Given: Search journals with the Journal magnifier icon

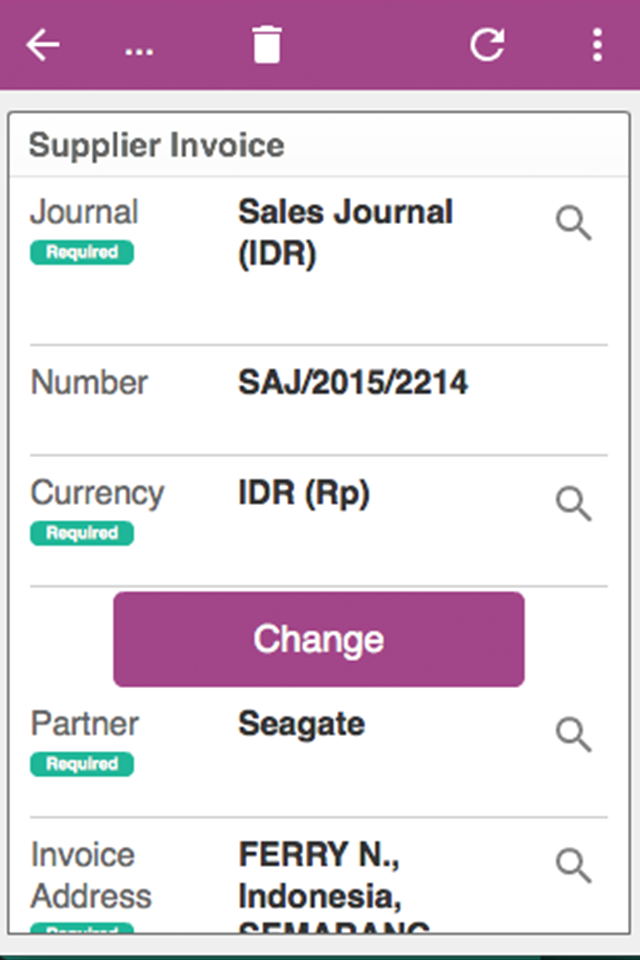Looking at the screenshot, I should (x=574, y=223).
